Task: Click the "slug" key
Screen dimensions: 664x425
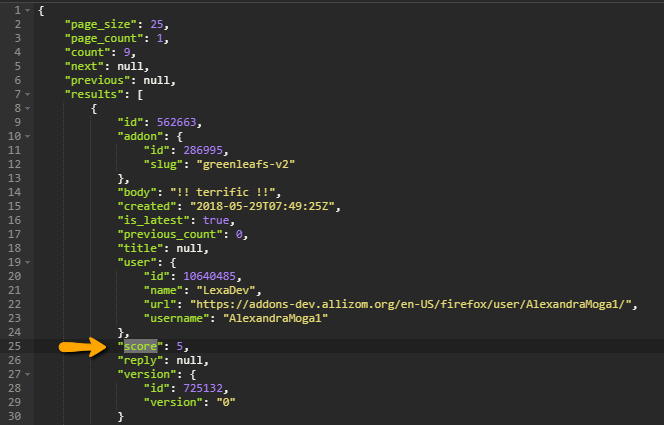Action: click(163, 164)
